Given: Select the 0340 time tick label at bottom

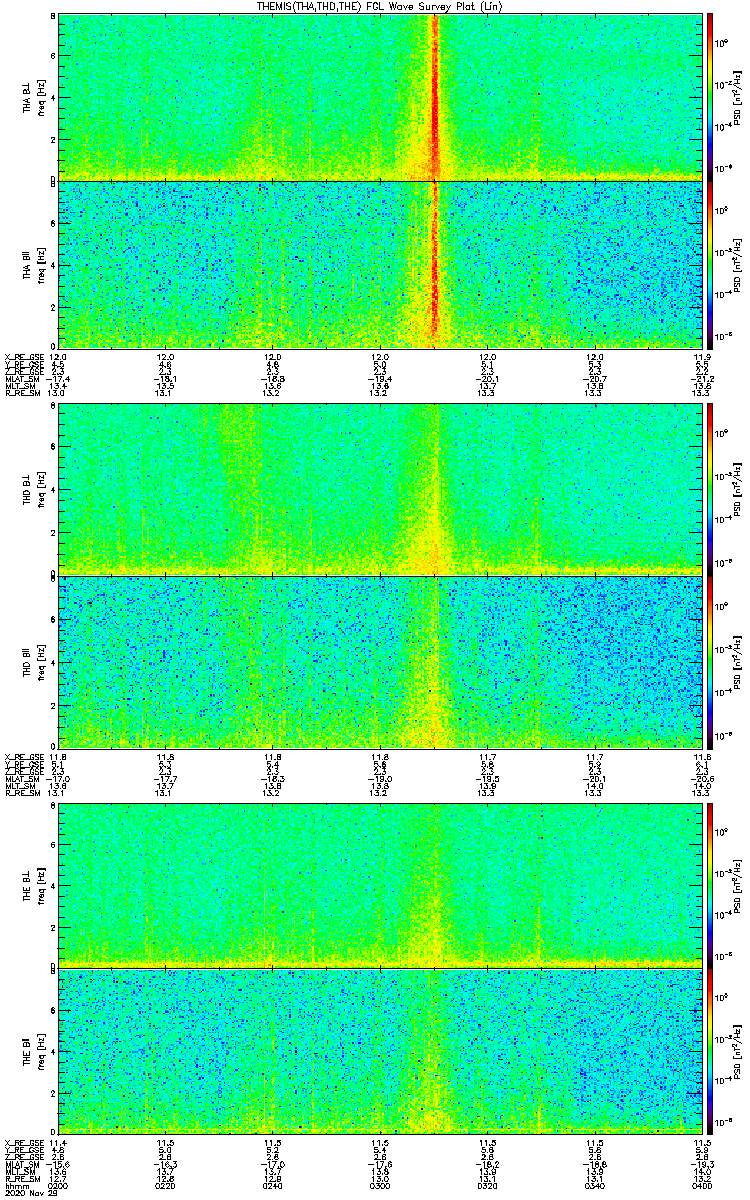Looking at the screenshot, I should pos(595,1185).
